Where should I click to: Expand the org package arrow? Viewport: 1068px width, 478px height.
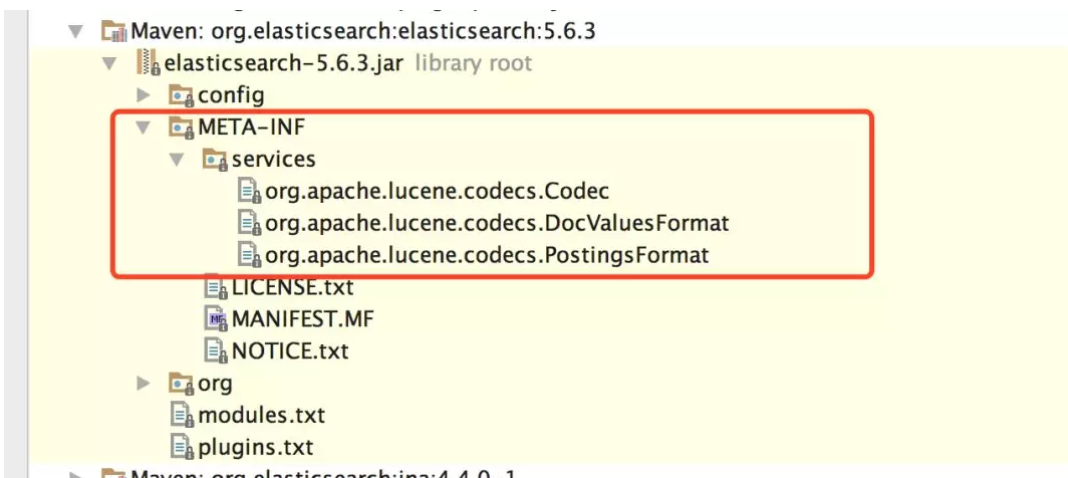point(142,383)
